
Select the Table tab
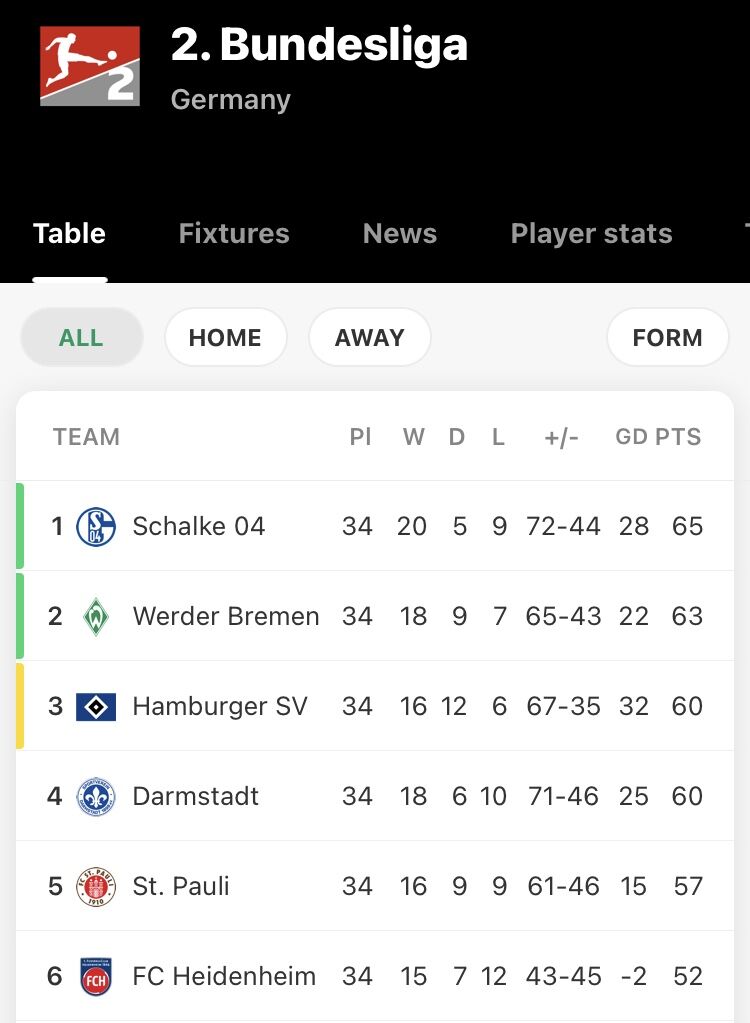click(x=70, y=234)
